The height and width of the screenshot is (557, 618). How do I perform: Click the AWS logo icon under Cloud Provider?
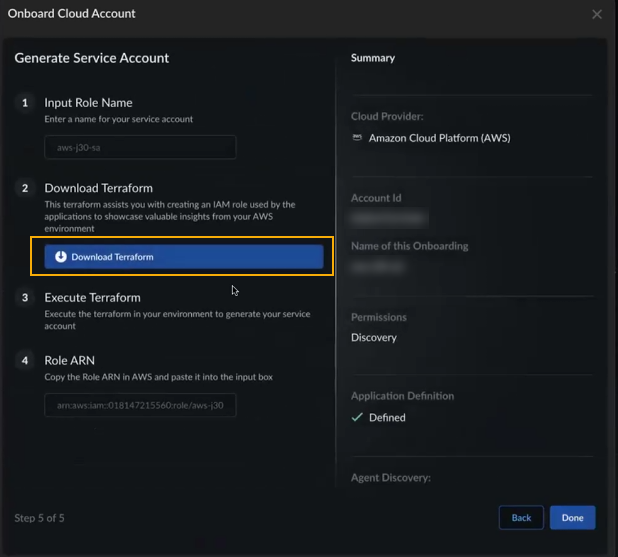[x=357, y=138]
